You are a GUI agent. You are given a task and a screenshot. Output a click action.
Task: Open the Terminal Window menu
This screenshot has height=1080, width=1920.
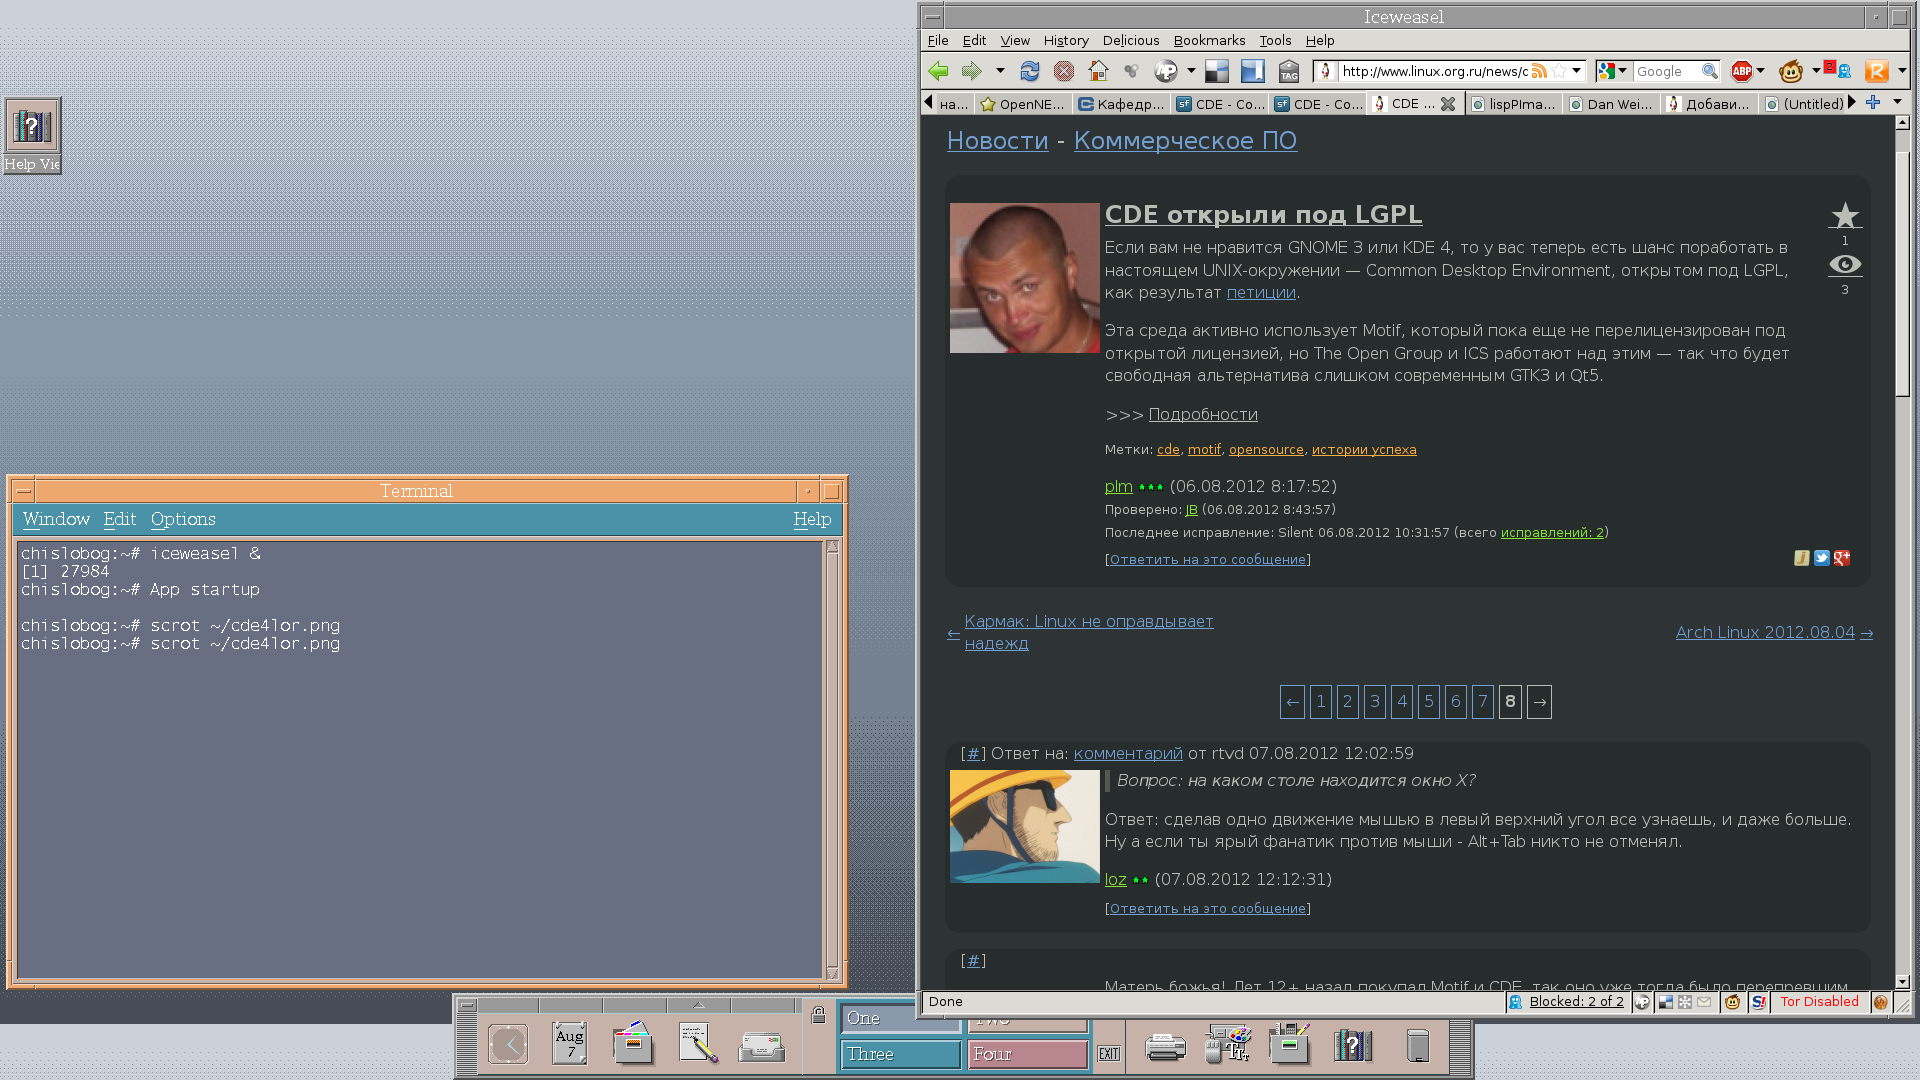pyautogui.click(x=56, y=519)
